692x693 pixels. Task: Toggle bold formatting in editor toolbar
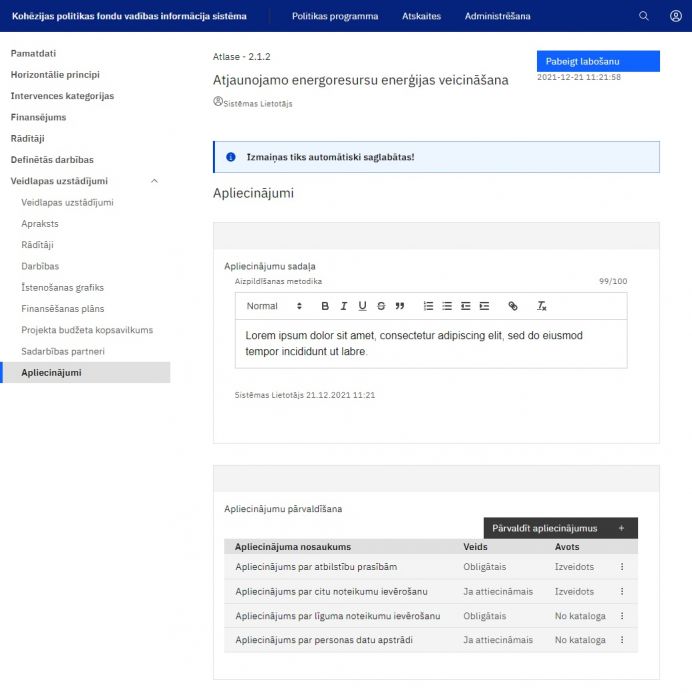point(324,306)
